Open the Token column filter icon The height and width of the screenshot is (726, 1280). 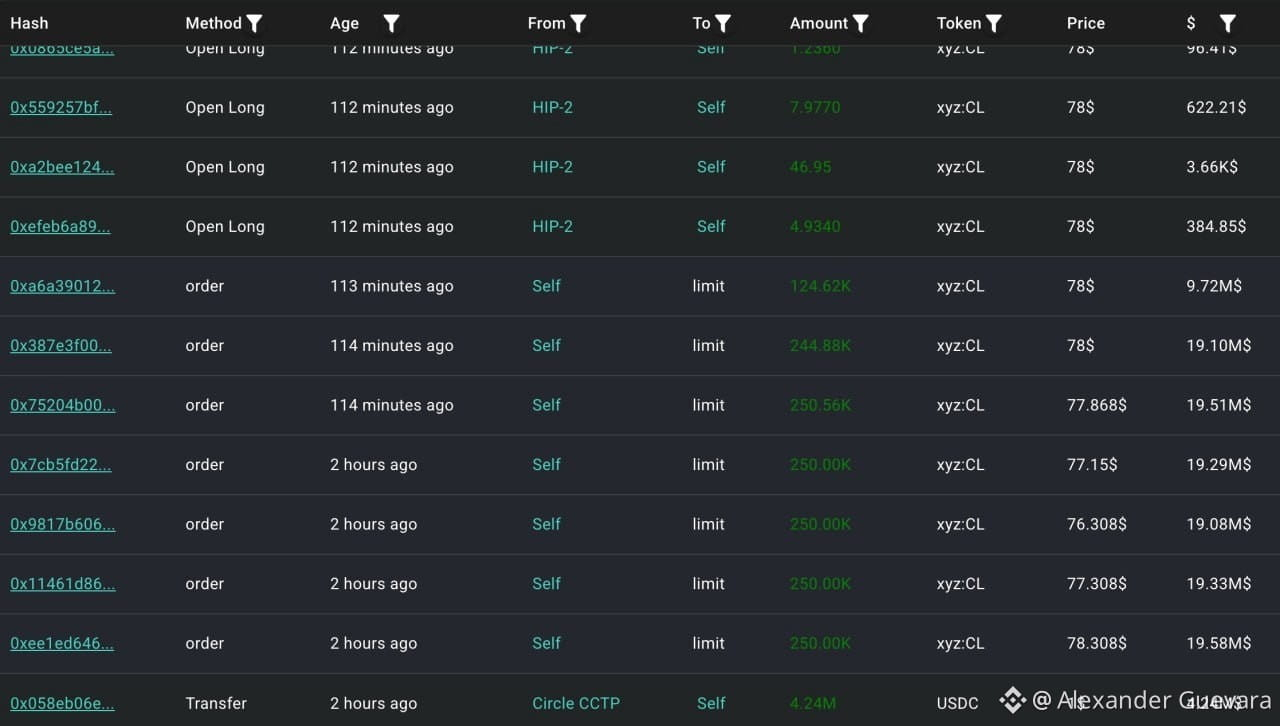click(994, 23)
